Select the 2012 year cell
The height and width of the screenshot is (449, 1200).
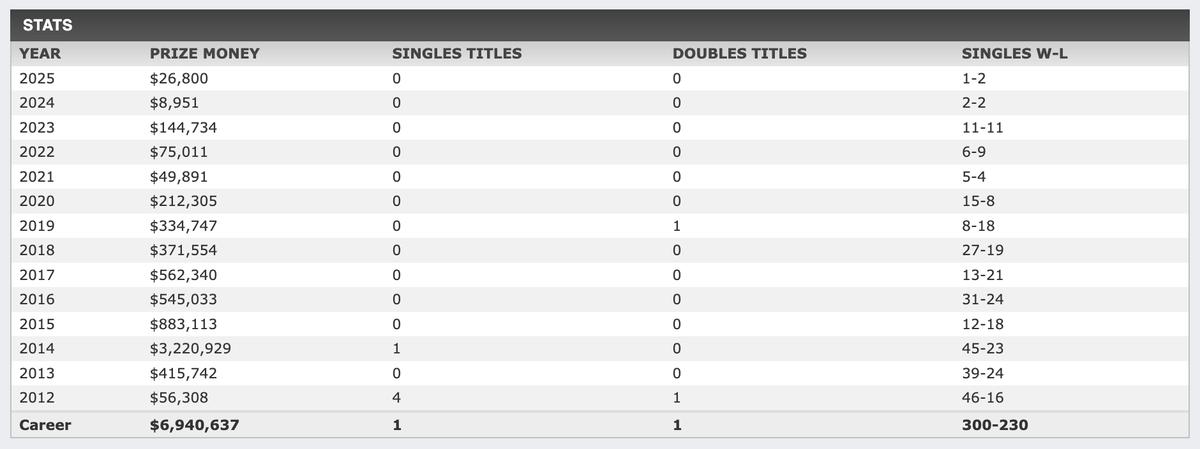37,398
